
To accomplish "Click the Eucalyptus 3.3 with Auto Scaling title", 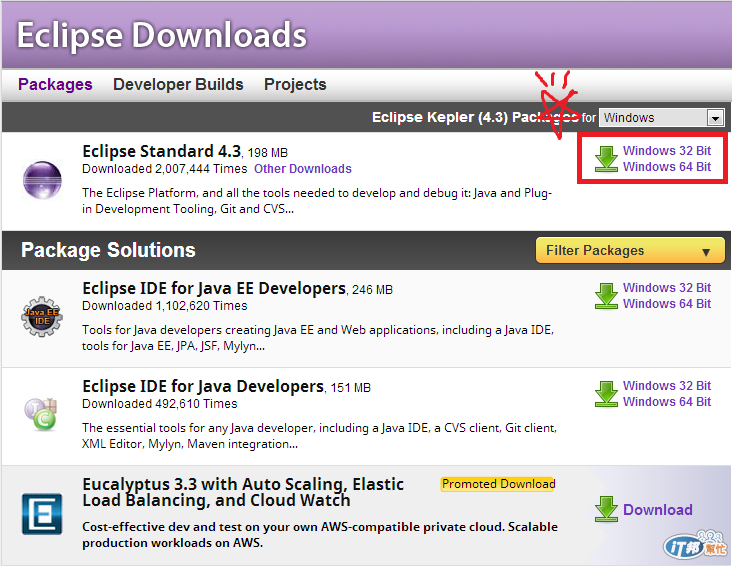I will coord(243,492).
